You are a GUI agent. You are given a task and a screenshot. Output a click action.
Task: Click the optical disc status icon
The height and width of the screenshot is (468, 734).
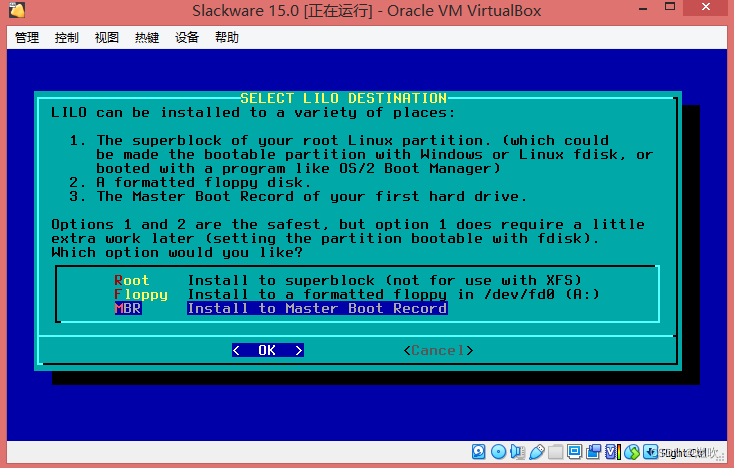(x=499, y=452)
